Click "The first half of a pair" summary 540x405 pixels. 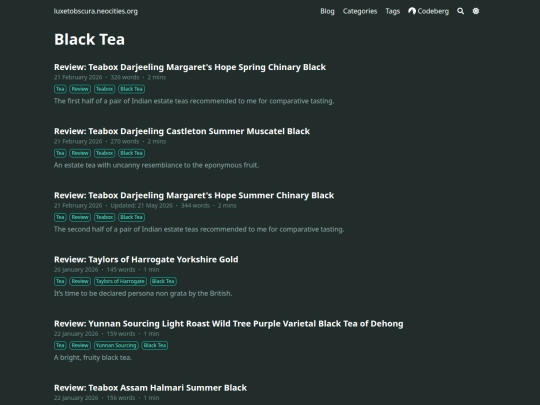[x=194, y=101]
